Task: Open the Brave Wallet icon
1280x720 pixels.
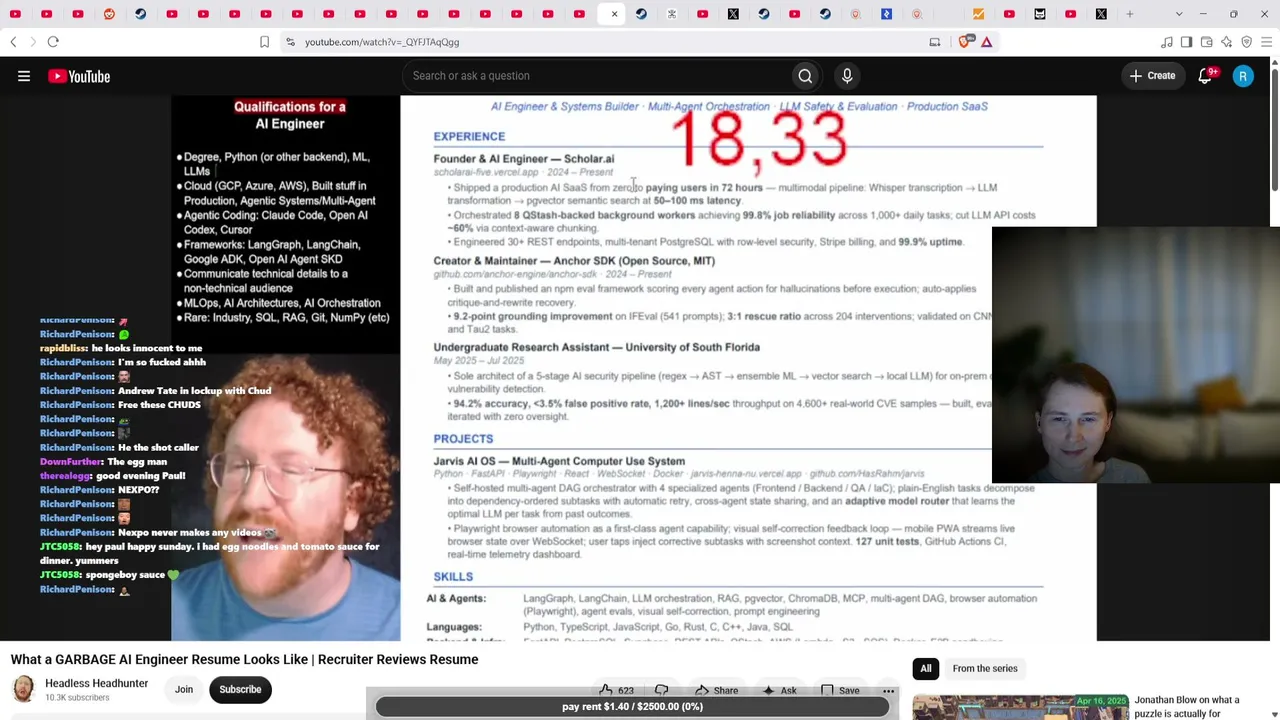Action: [x=1206, y=42]
